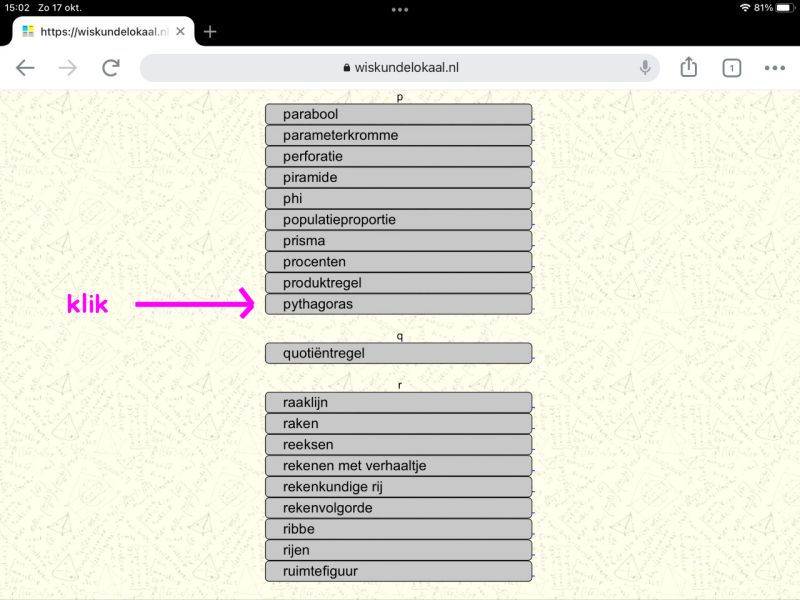The height and width of the screenshot is (600, 800).
Task: Open the parabool topic
Action: [x=398, y=114]
